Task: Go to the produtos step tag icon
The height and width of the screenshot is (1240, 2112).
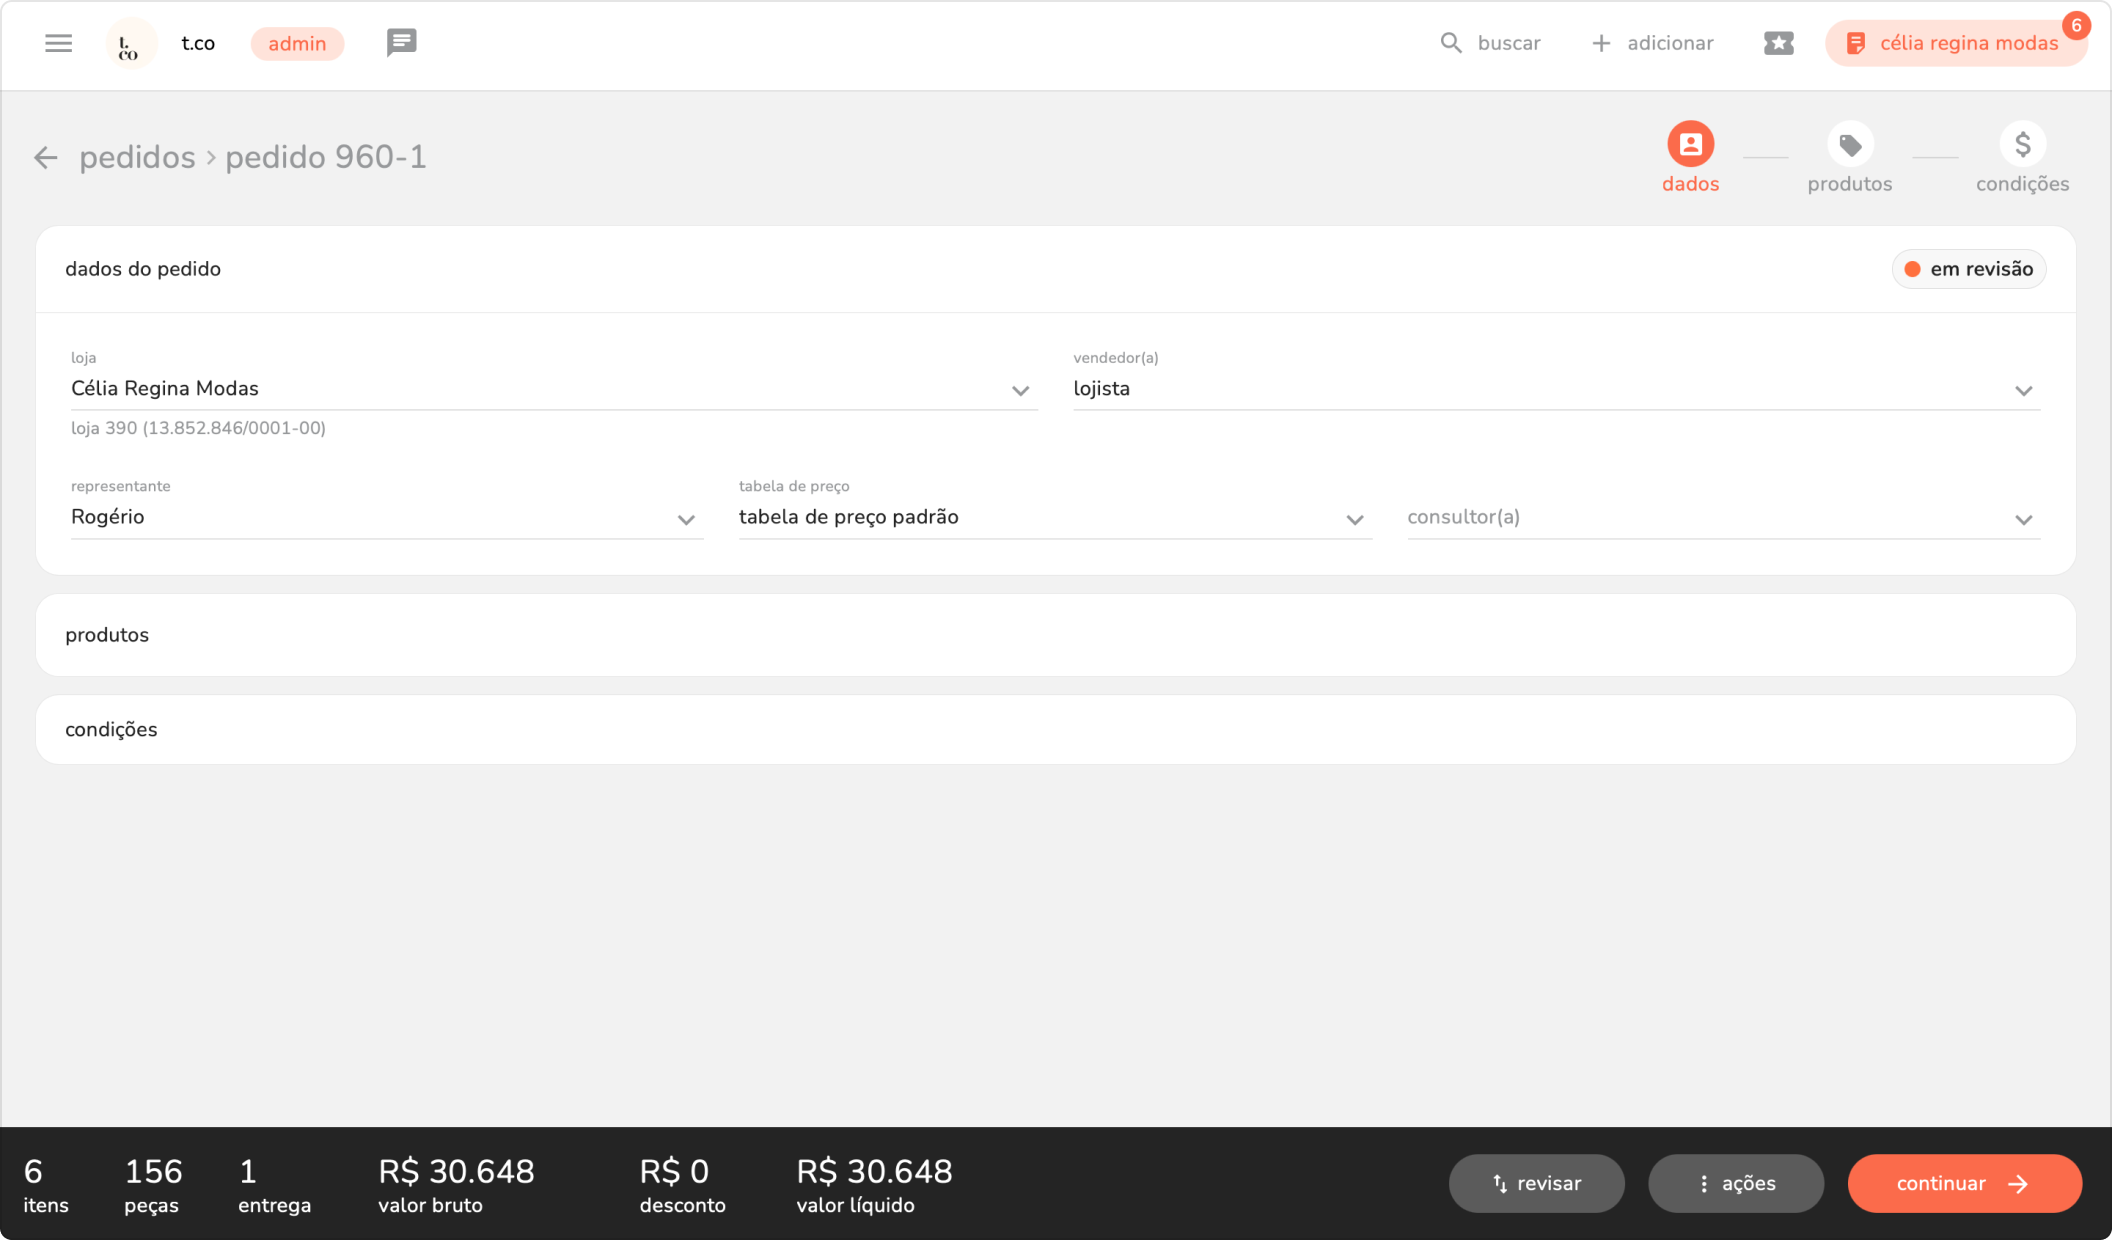Action: 1849,145
